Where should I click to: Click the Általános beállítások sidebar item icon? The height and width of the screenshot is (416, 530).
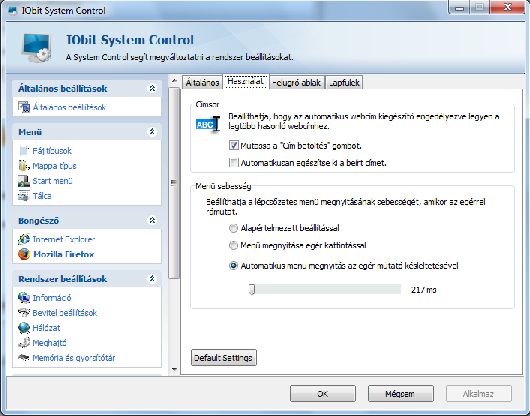24,107
